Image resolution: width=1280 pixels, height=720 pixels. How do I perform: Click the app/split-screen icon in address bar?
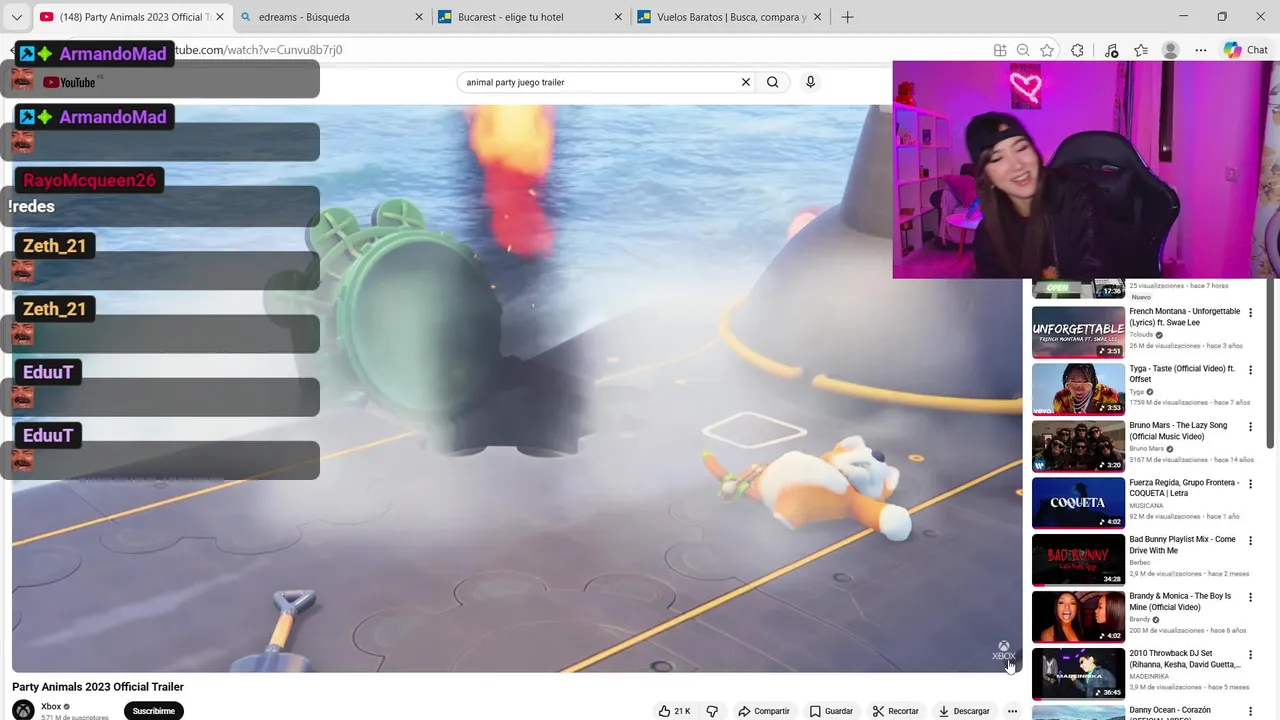(x=1000, y=50)
